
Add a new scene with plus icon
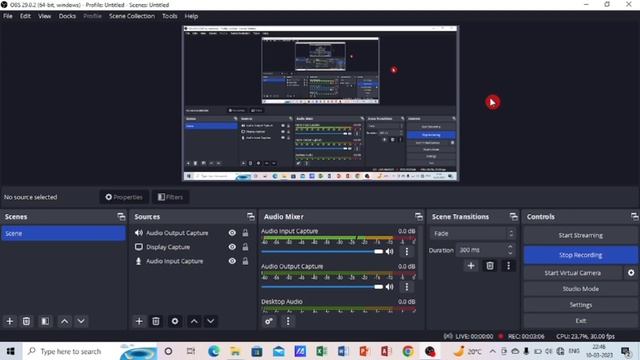(9, 321)
